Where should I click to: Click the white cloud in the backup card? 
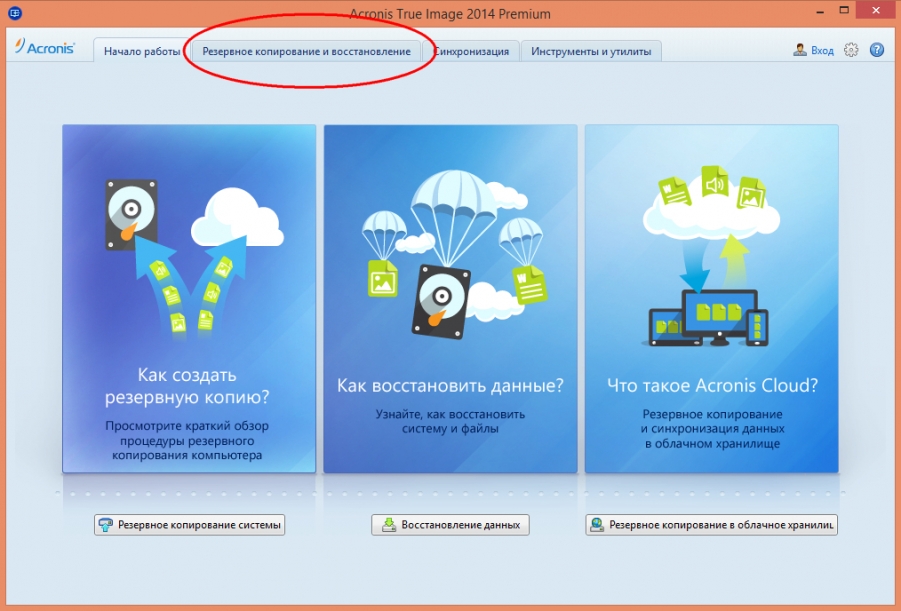point(237,213)
